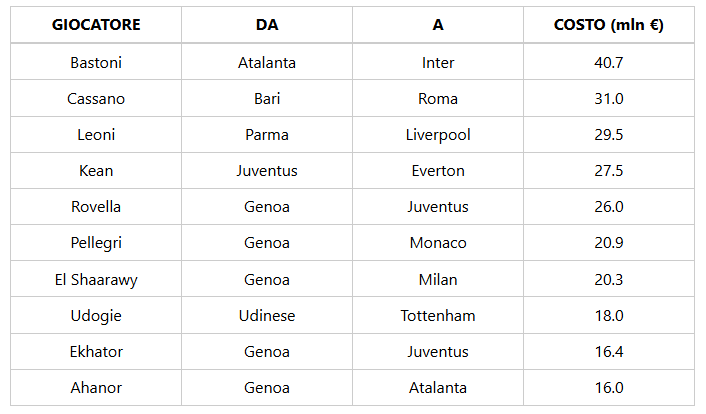Click the Monaco destination cell
Screen dimensions: 706x414
pos(438,243)
